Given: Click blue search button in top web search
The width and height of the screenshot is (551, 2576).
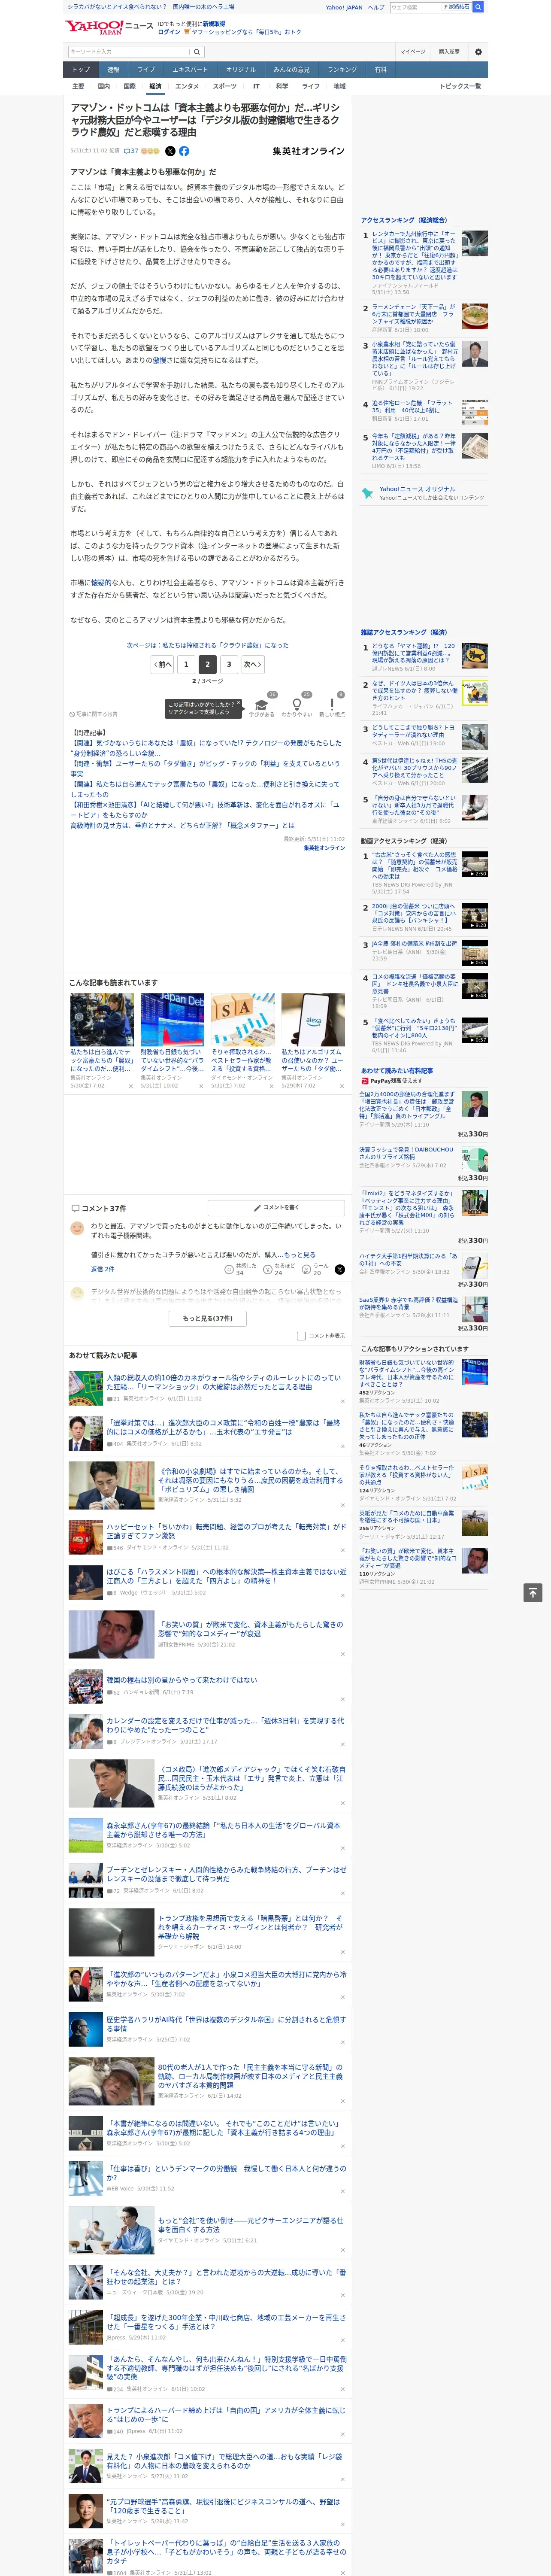Looking at the screenshot, I should tap(478, 7).
